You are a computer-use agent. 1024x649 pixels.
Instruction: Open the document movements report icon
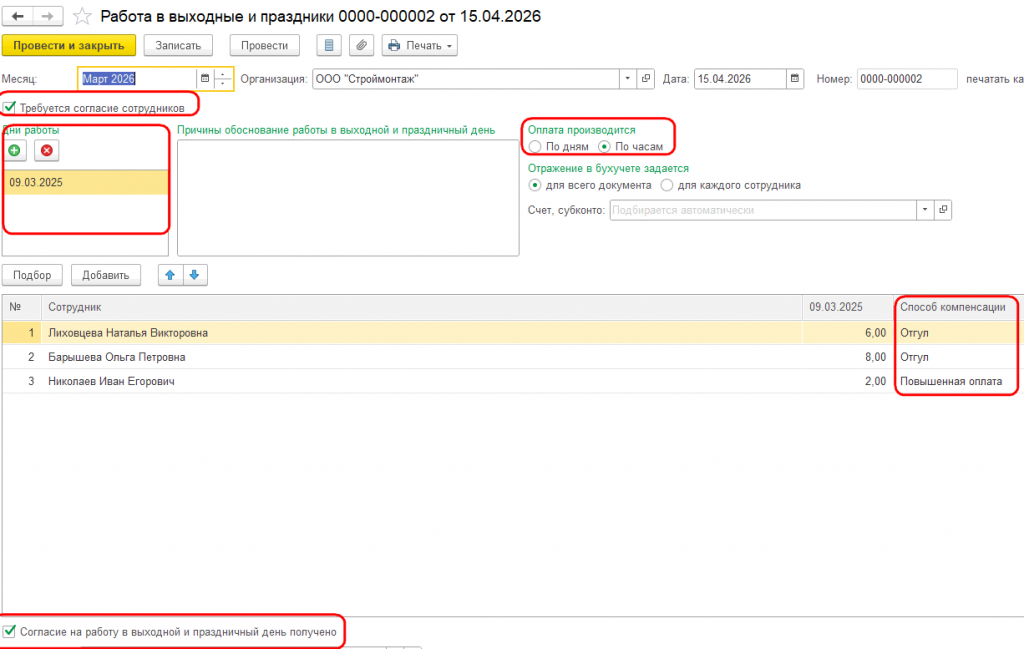point(329,46)
